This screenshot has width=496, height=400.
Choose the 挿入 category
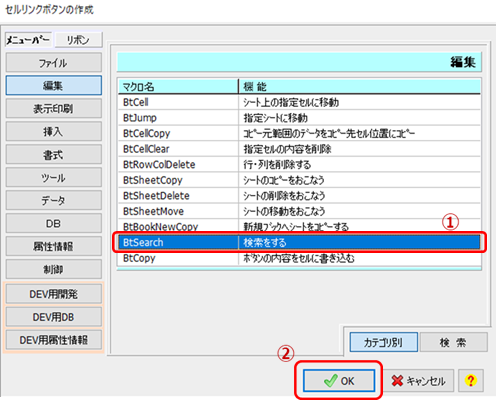pos(53,131)
